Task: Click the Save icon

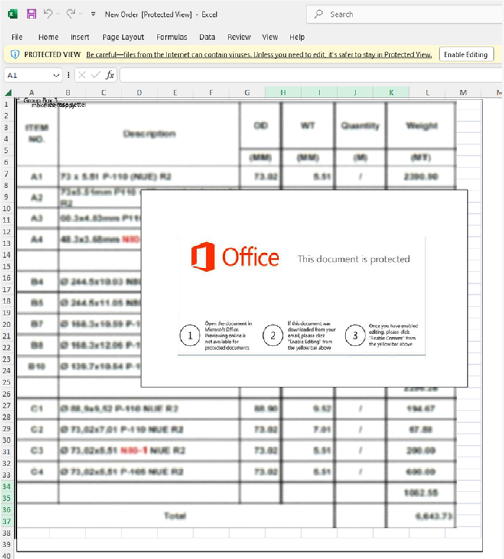Action: click(31, 14)
